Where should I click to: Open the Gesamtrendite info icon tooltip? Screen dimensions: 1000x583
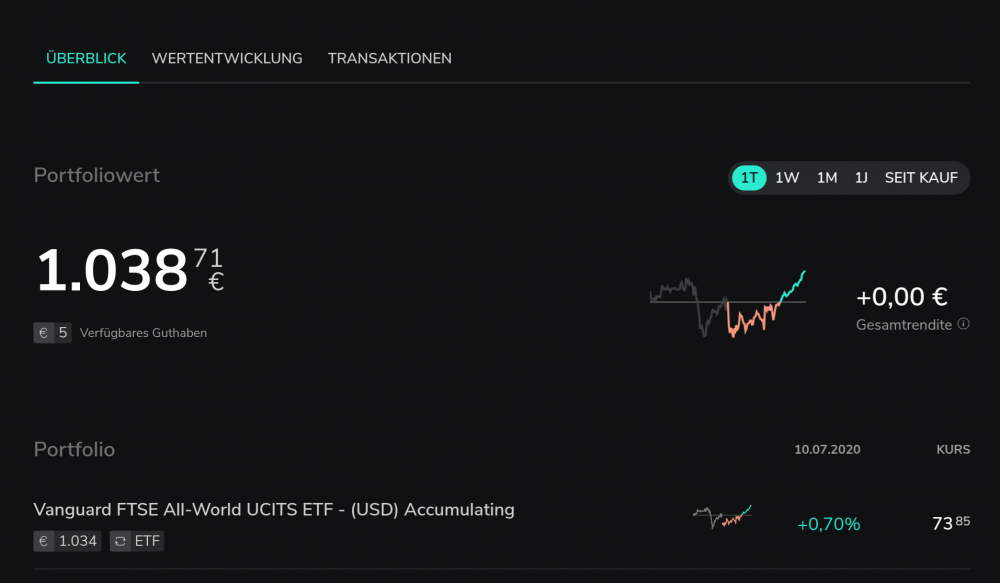(962, 324)
